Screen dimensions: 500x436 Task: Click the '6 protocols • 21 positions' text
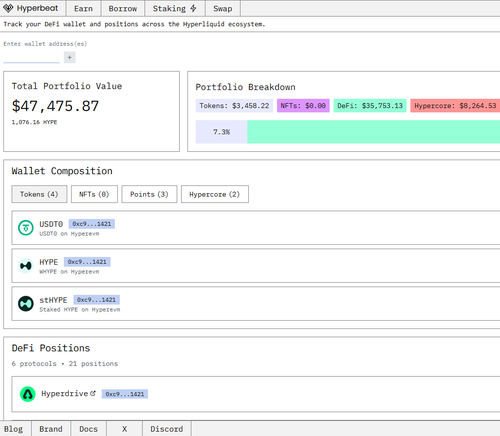tap(65, 364)
